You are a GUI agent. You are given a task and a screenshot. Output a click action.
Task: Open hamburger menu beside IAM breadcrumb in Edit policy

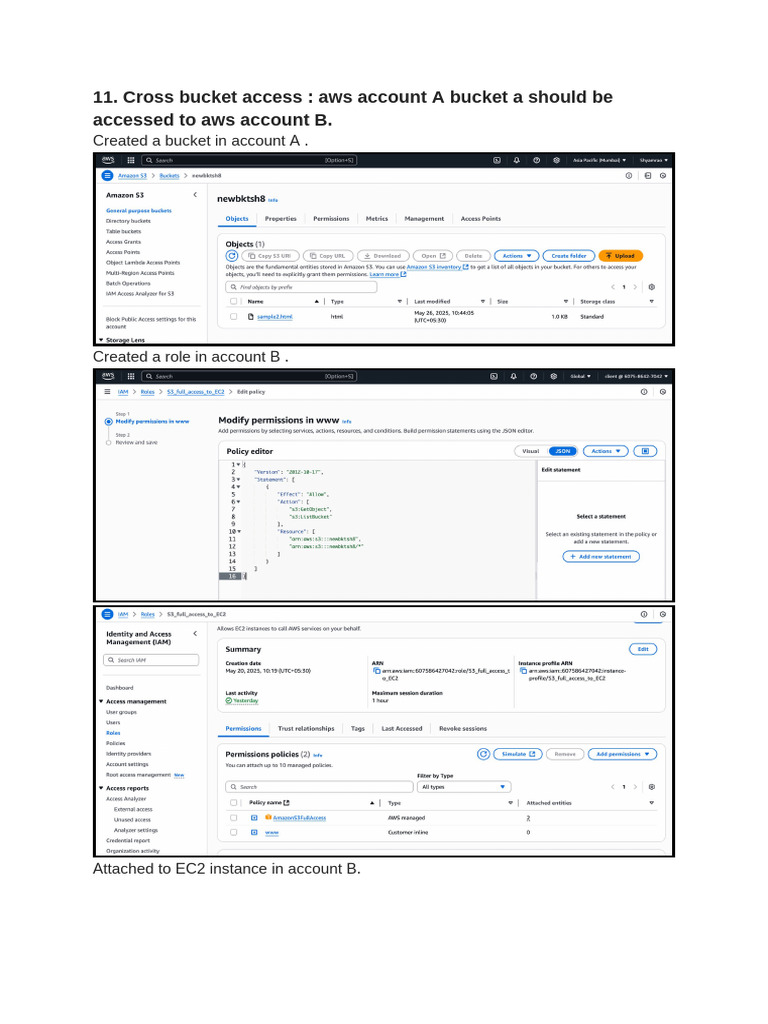107,392
